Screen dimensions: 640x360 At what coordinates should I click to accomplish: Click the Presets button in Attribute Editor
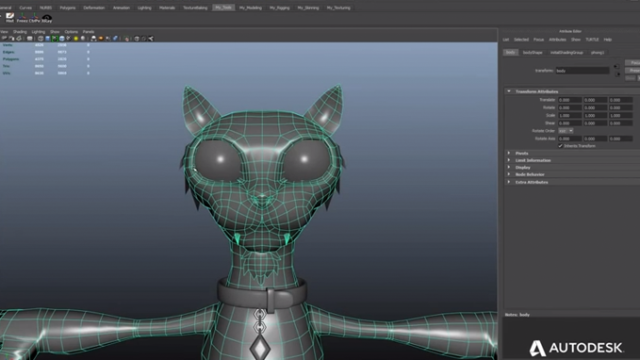(632, 70)
